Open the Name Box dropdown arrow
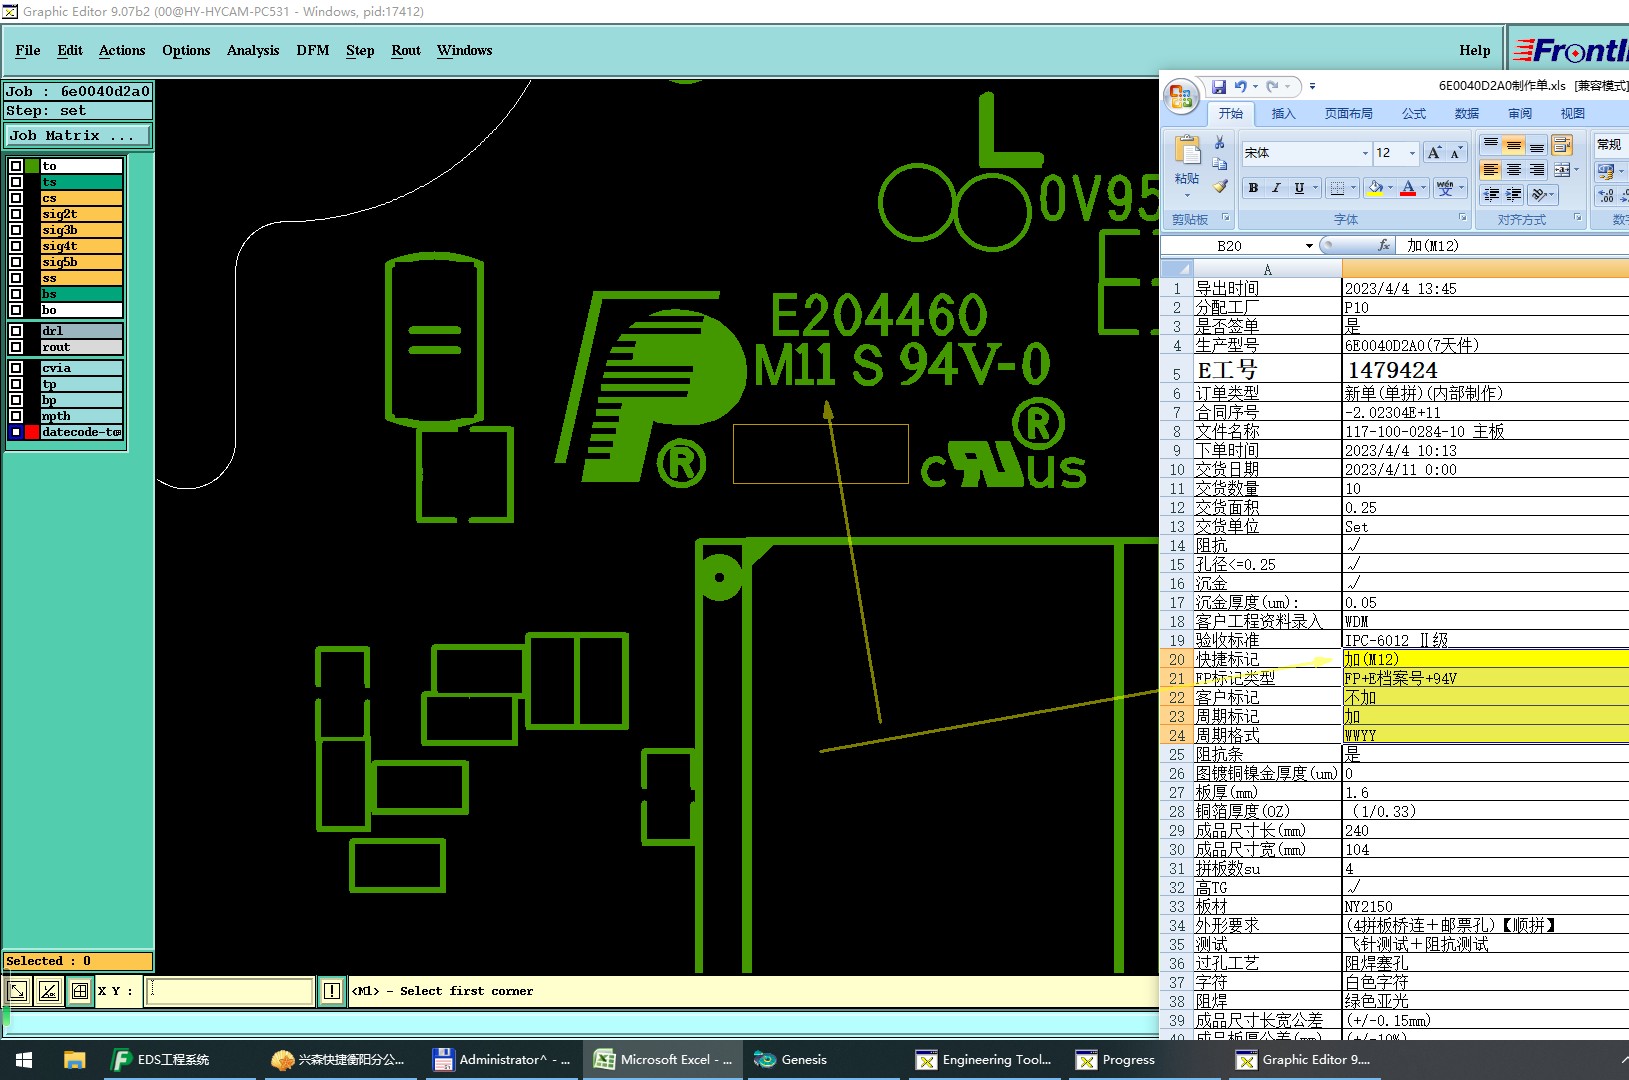This screenshot has width=1629, height=1080. (1309, 246)
